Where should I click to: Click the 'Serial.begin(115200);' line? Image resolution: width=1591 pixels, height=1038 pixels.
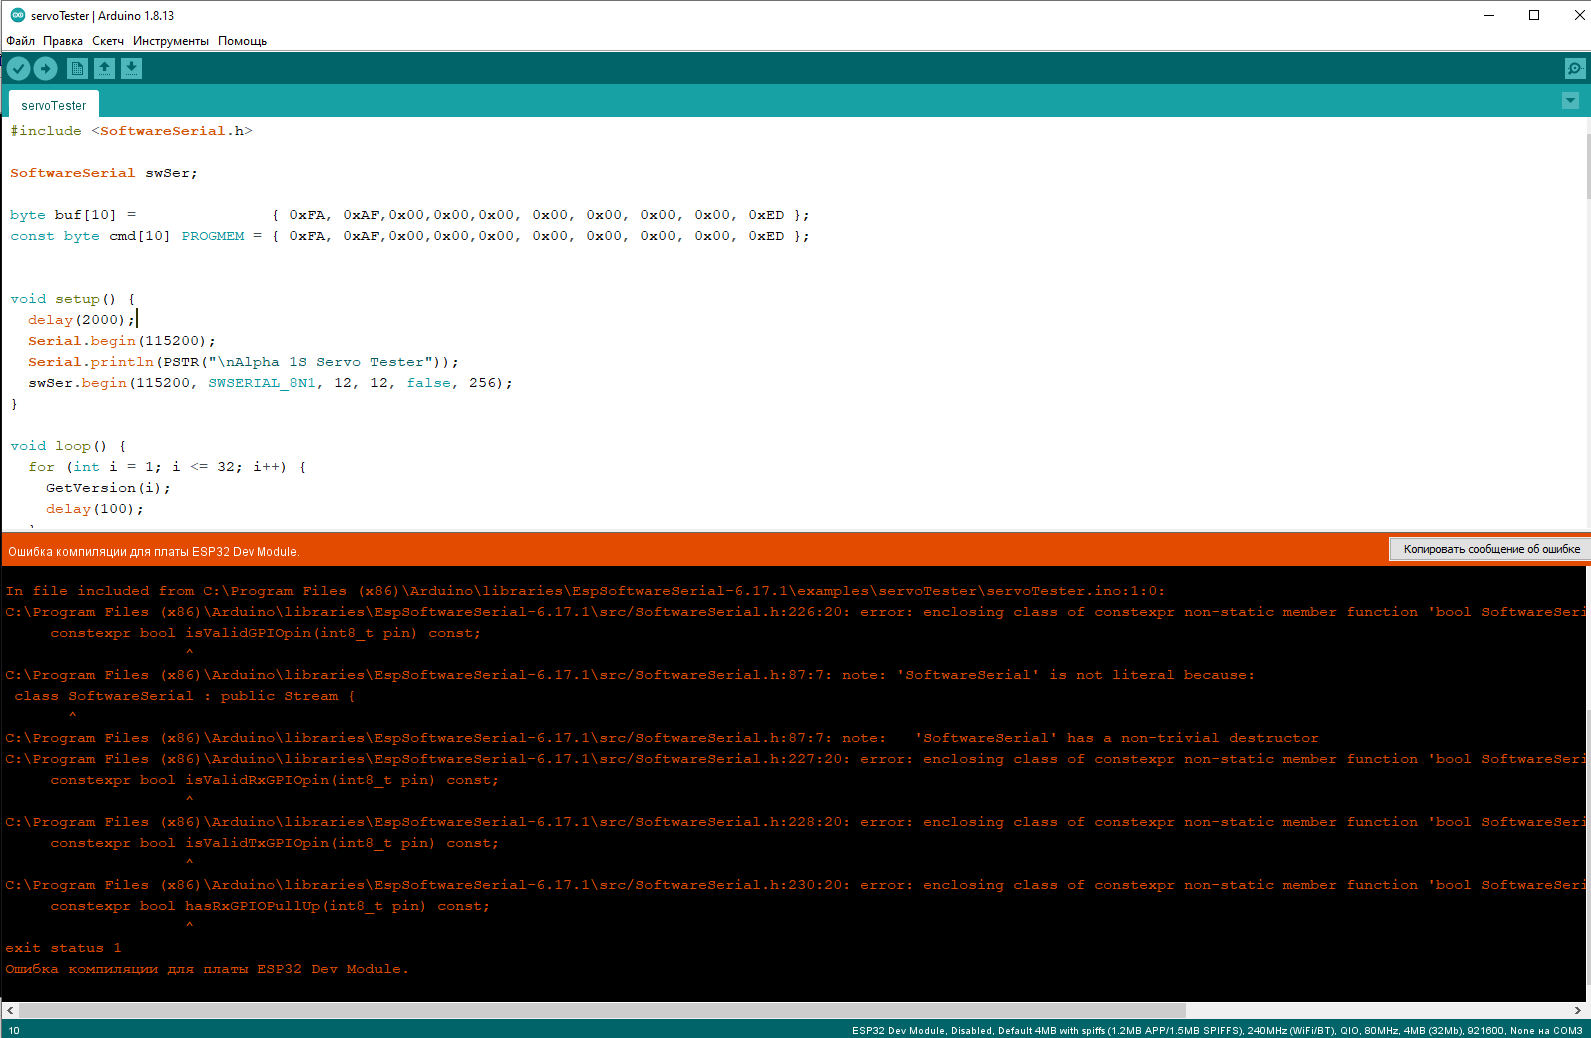point(122,341)
